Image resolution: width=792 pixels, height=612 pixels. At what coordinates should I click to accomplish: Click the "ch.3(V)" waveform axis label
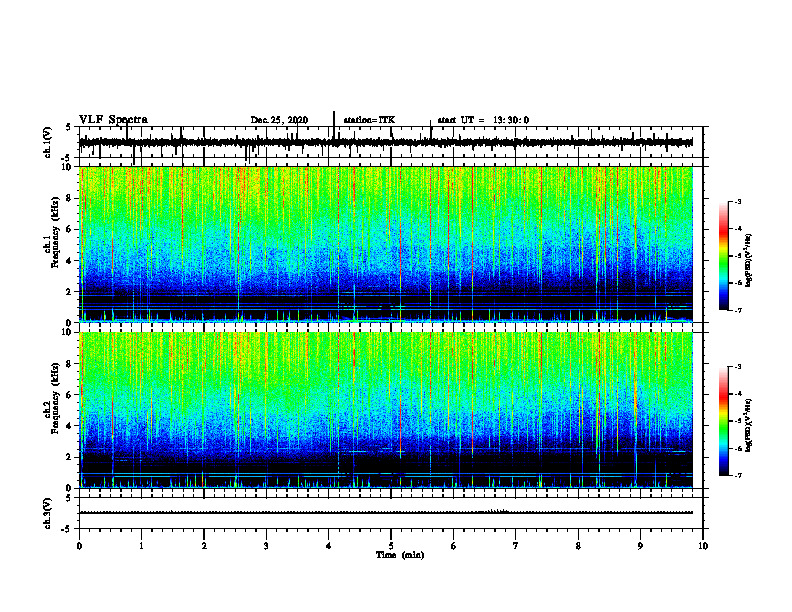coord(48,513)
